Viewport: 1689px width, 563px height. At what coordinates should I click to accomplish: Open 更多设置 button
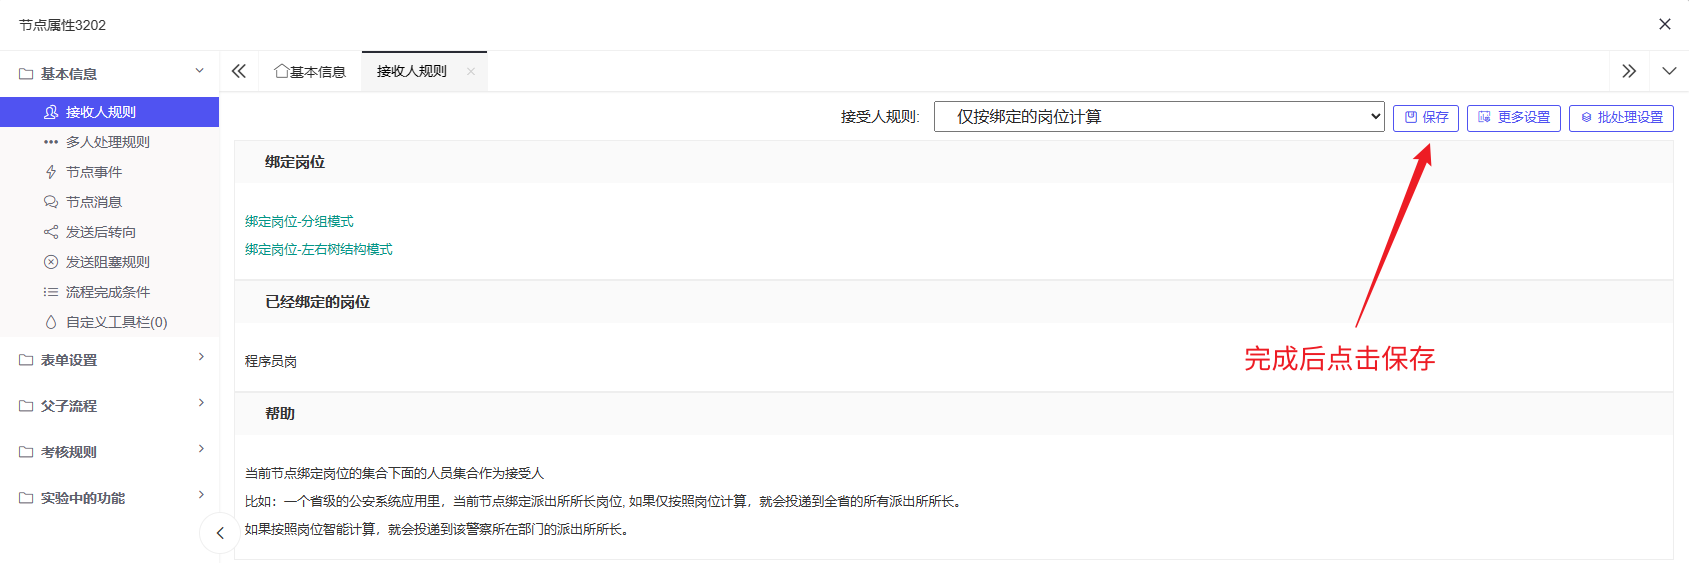click(x=1514, y=118)
